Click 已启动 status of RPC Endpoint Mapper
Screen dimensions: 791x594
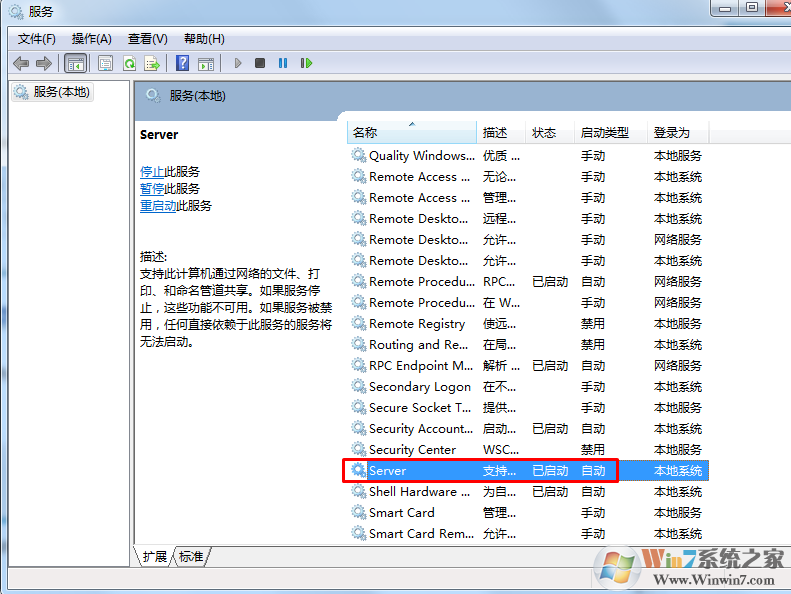point(550,365)
